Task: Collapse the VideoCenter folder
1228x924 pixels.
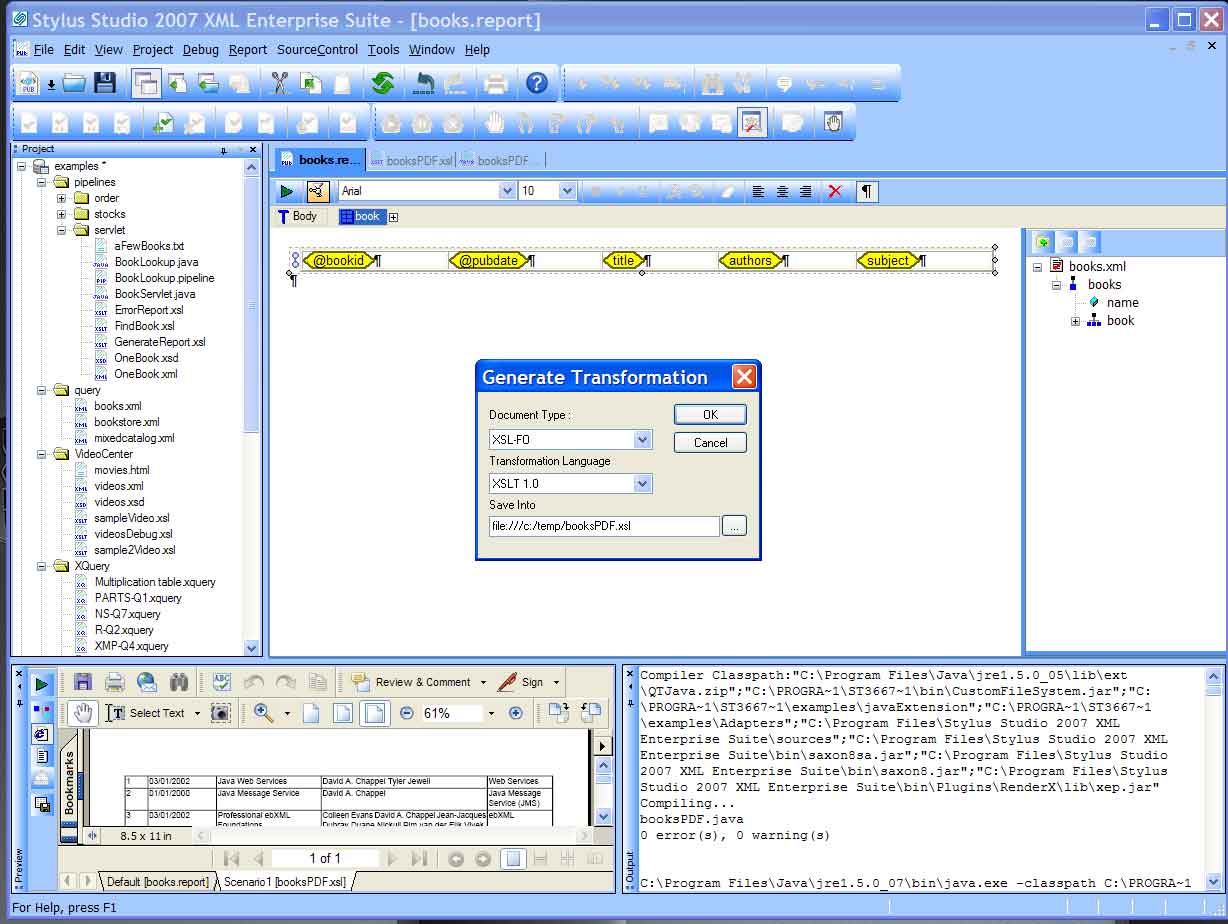Action: pyautogui.click(x=41, y=454)
